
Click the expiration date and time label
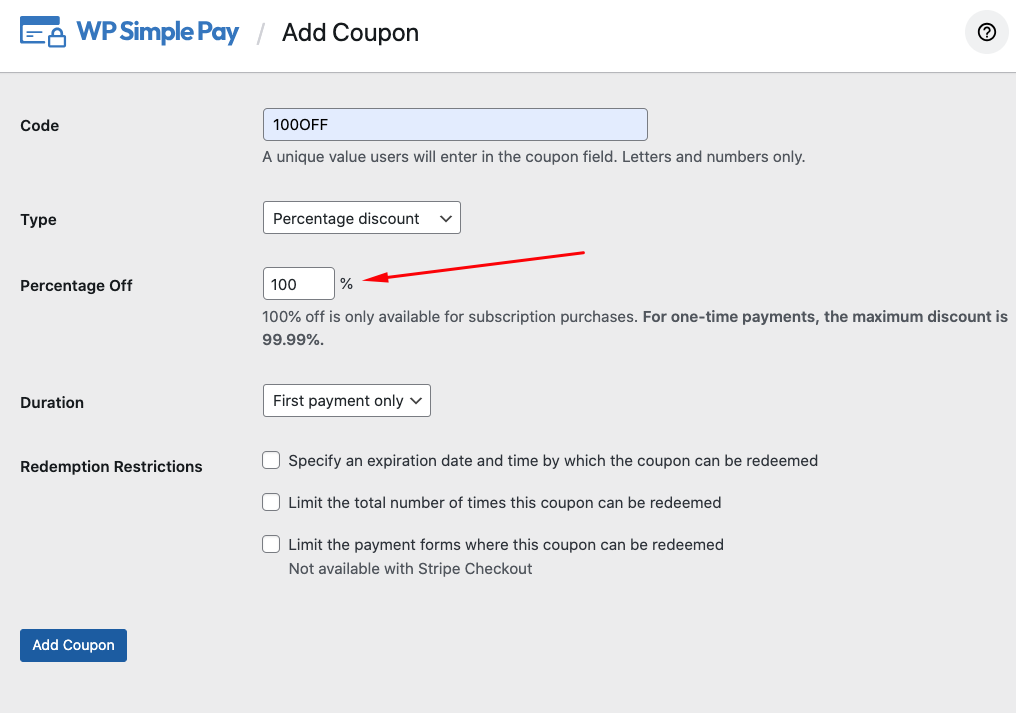[x=553, y=461]
